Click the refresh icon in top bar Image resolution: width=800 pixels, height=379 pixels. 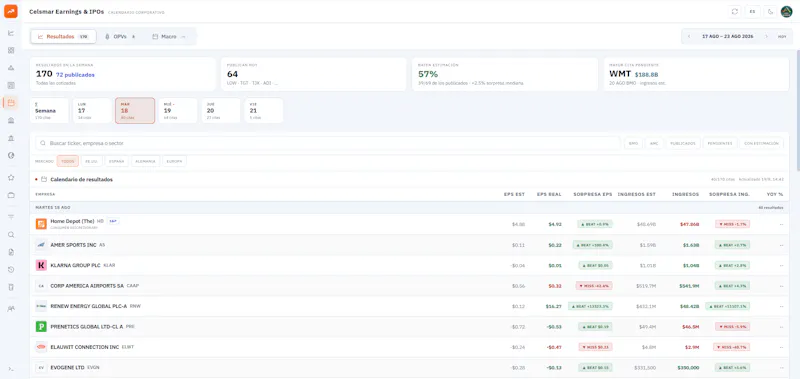pos(735,11)
